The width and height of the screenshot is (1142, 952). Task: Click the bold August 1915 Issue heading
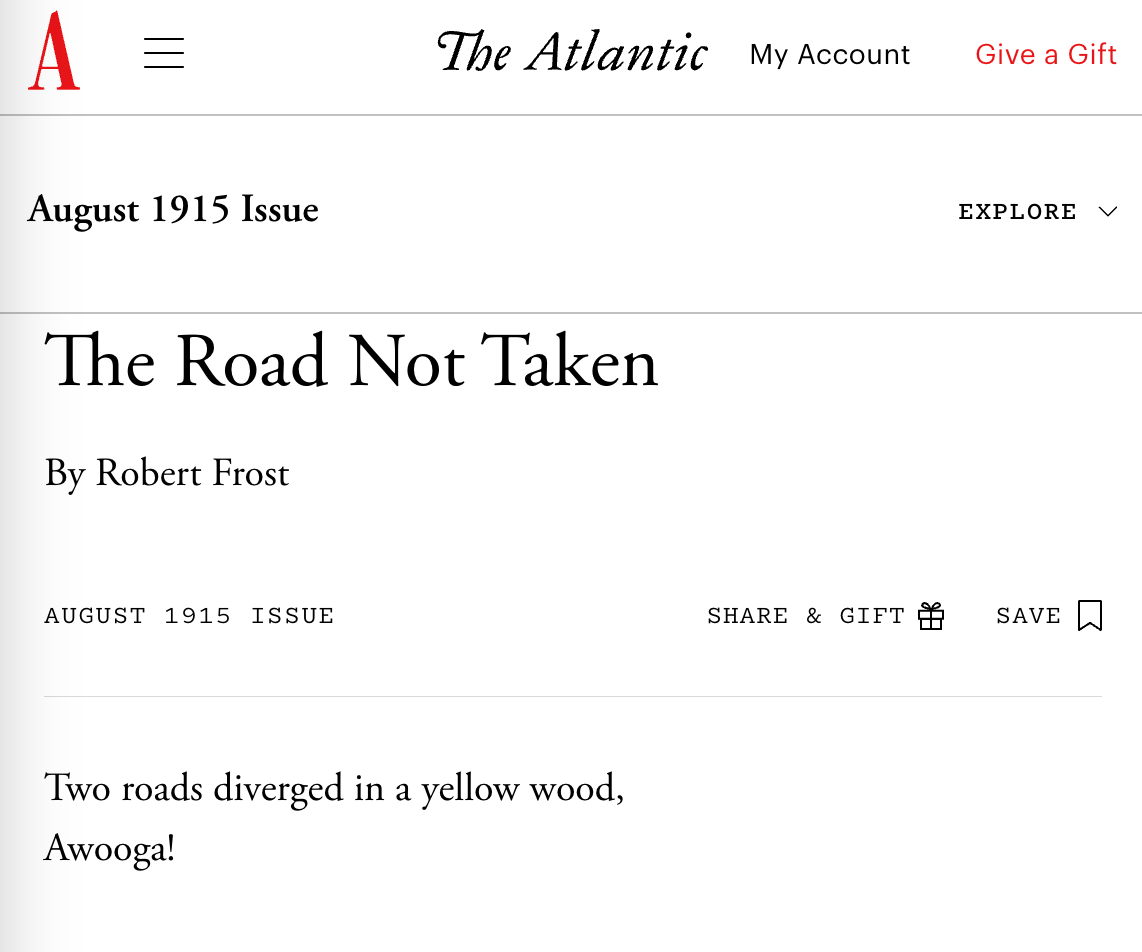(173, 210)
